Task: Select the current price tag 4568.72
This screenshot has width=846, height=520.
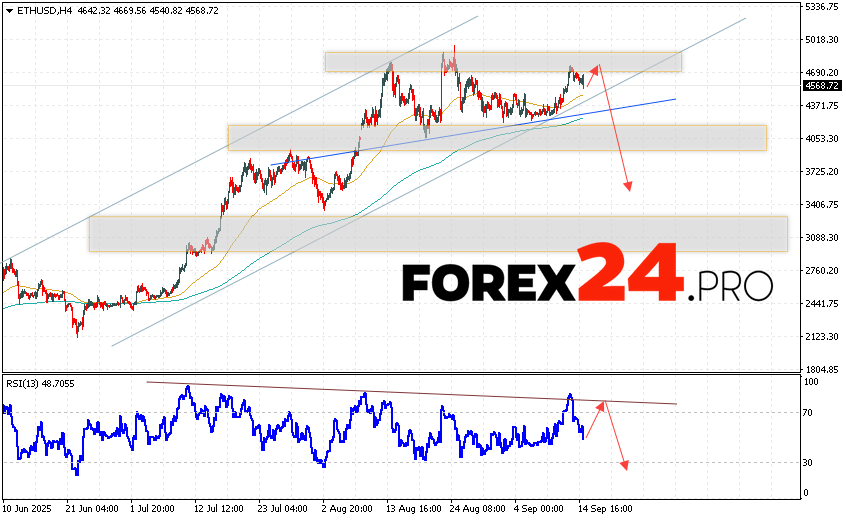Action: [820, 85]
